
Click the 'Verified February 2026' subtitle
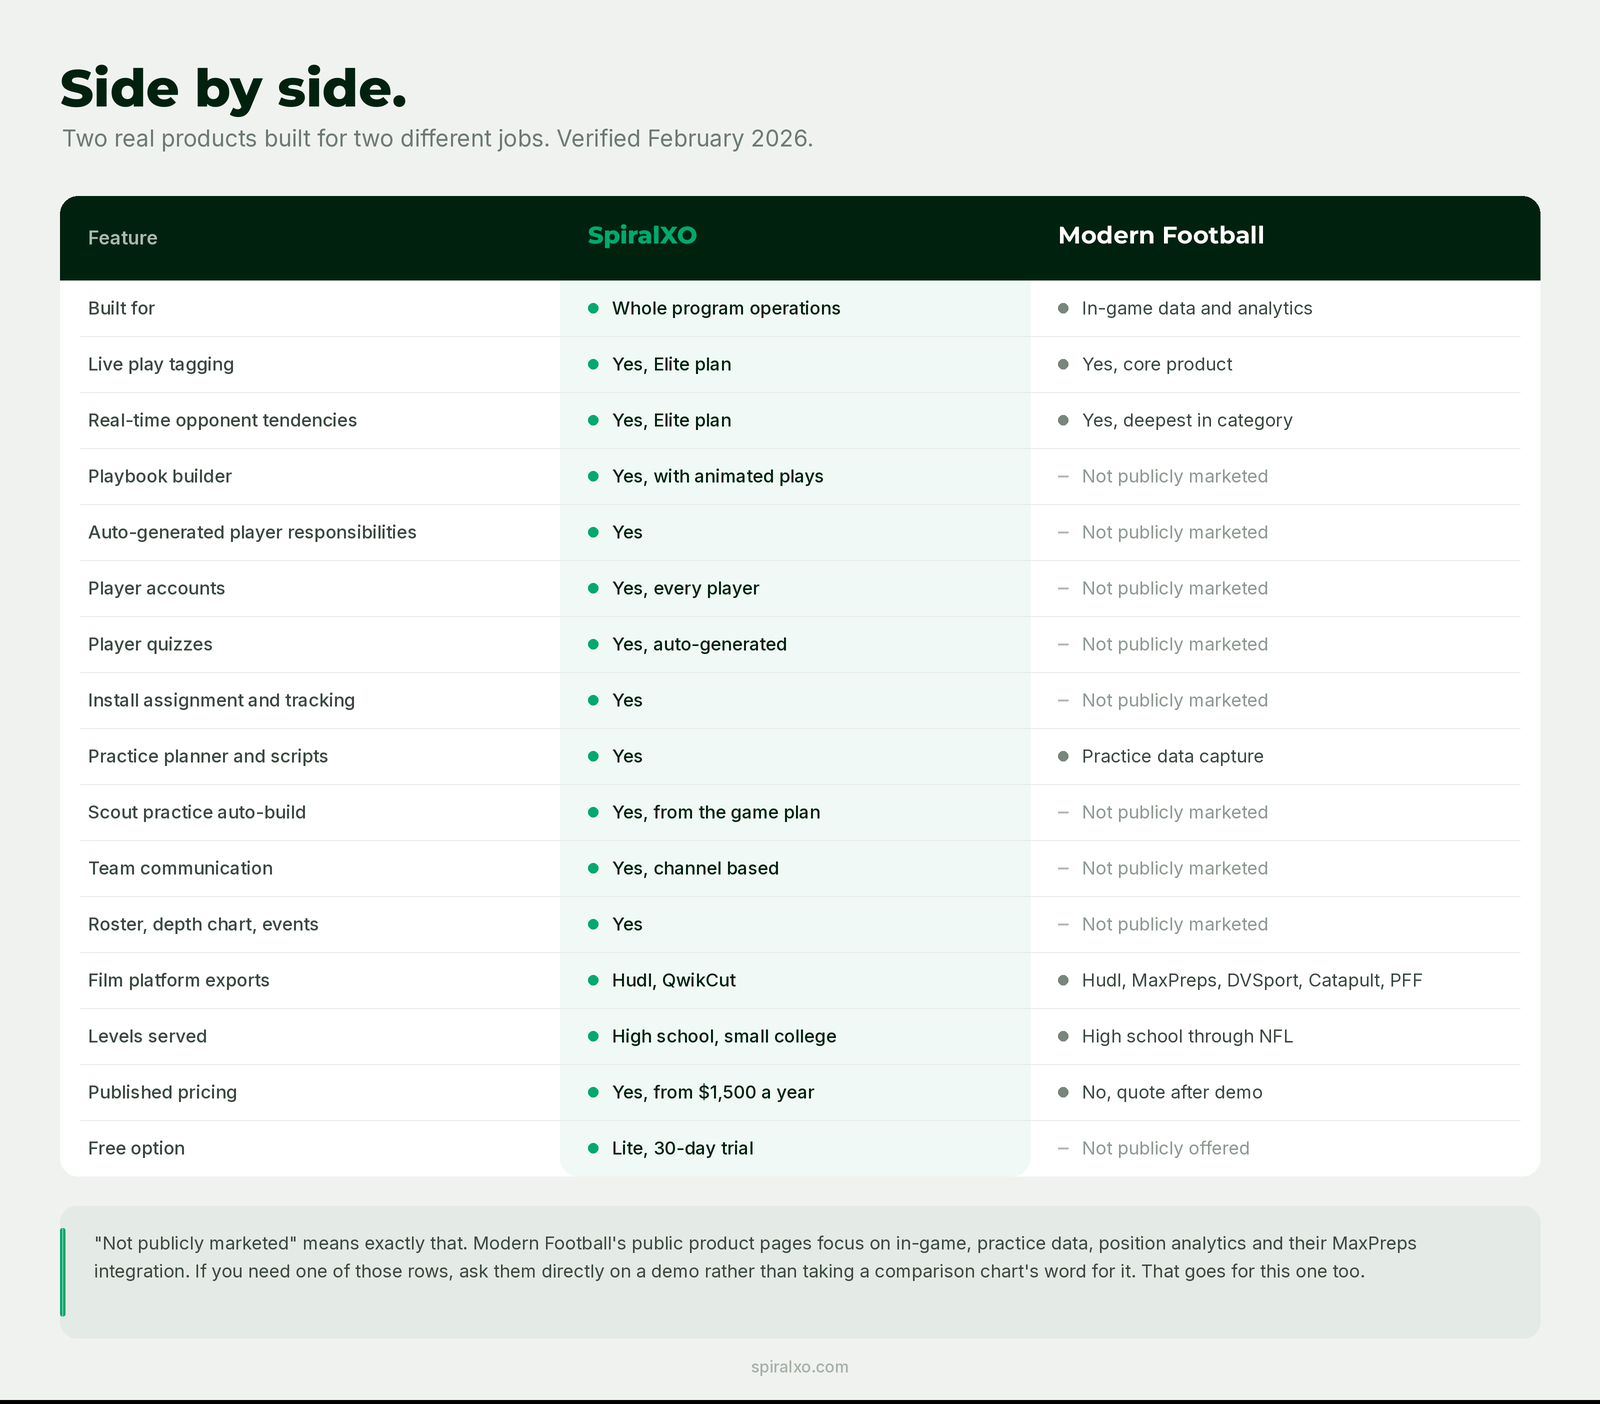pyautogui.click(x=684, y=138)
